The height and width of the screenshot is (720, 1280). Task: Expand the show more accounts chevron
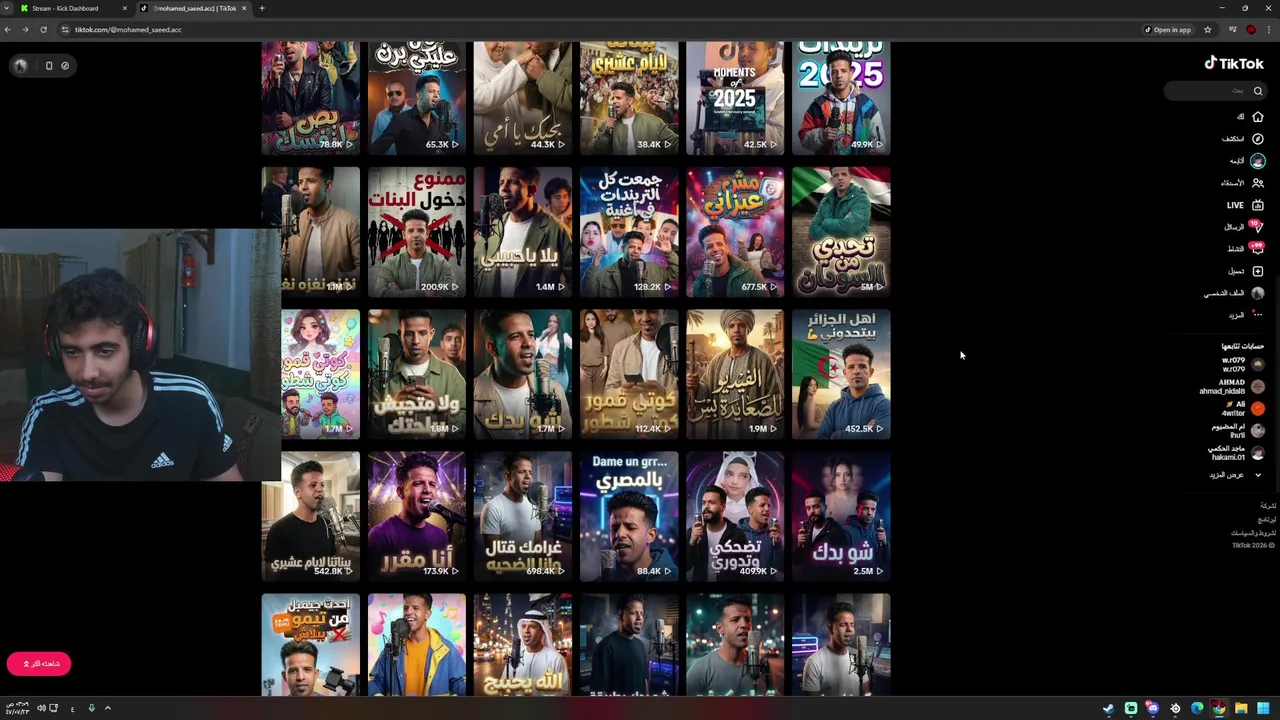pyautogui.click(x=1258, y=475)
